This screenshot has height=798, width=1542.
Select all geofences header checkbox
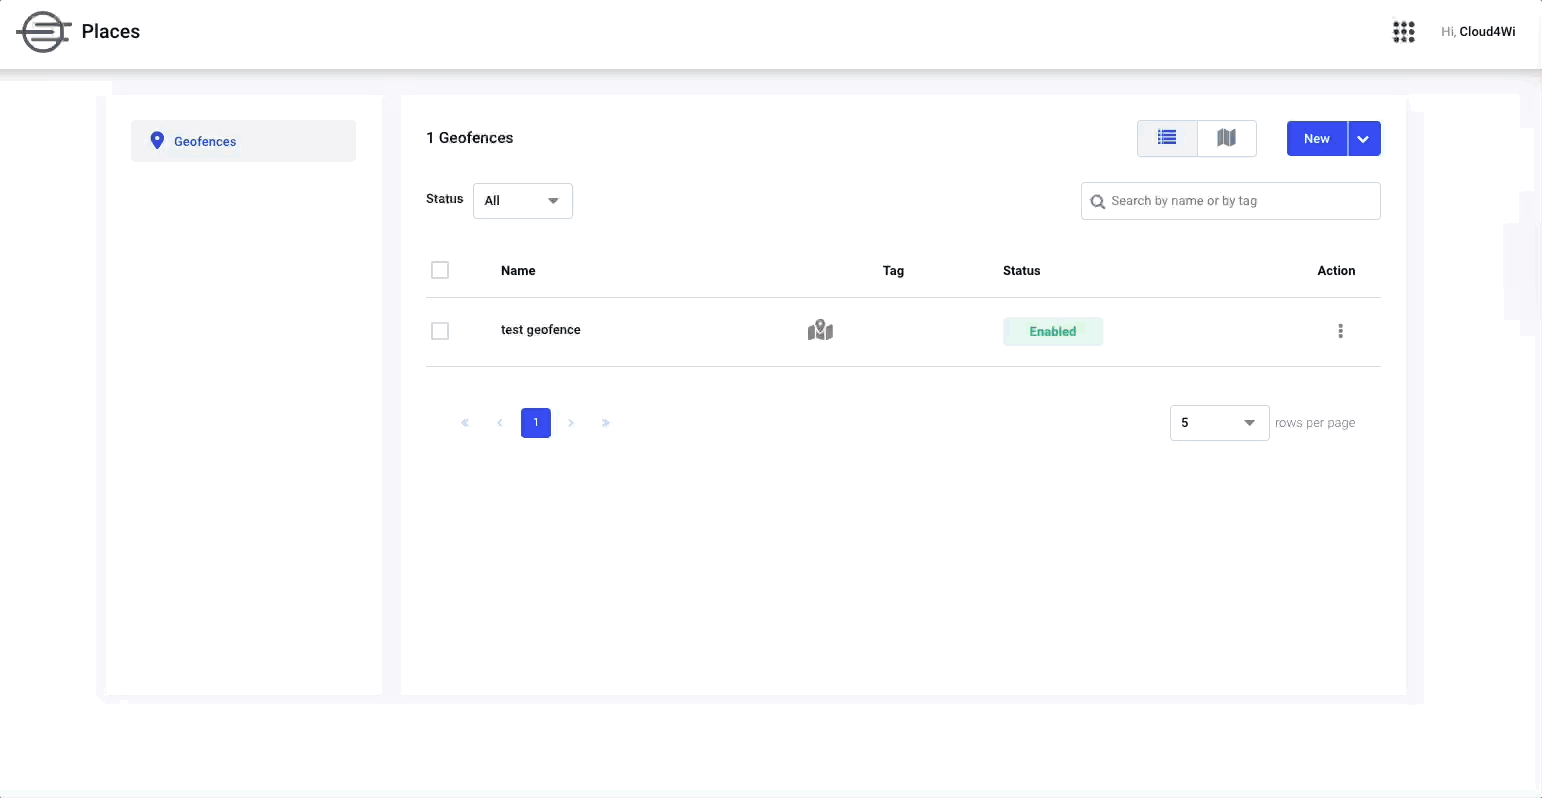pos(440,270)
